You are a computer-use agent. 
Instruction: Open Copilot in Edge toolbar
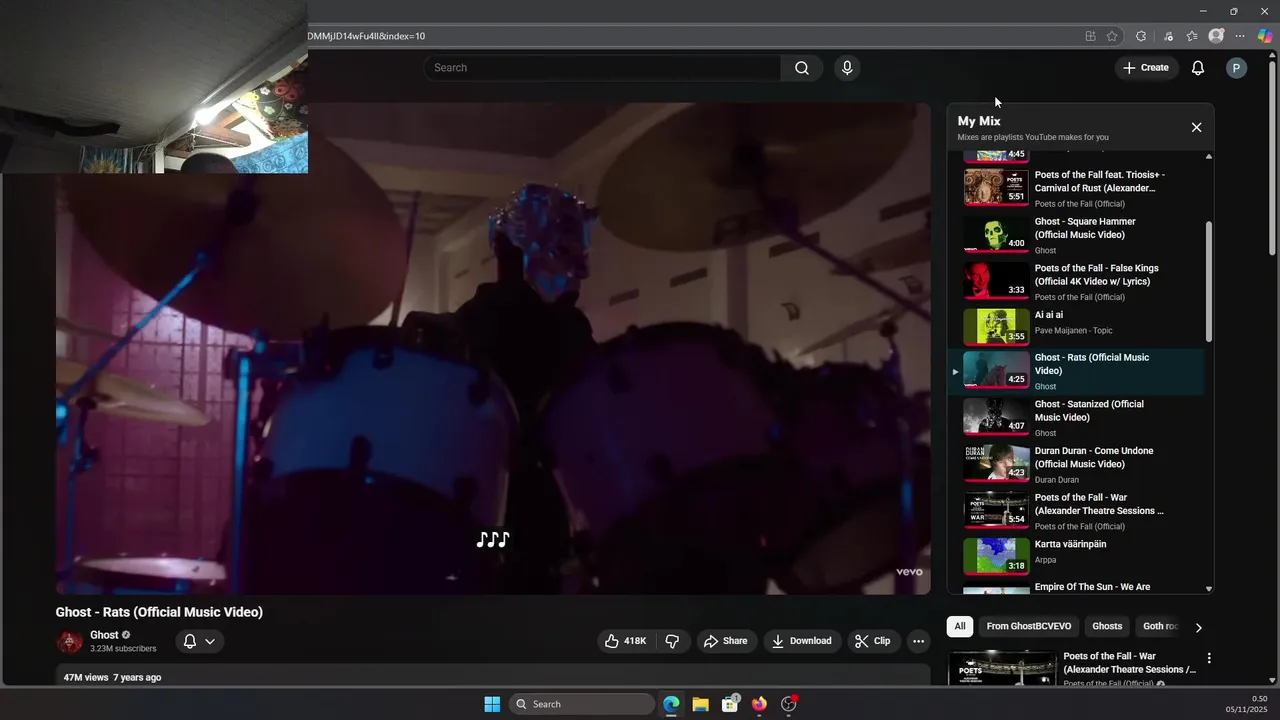click(1265, 36)
